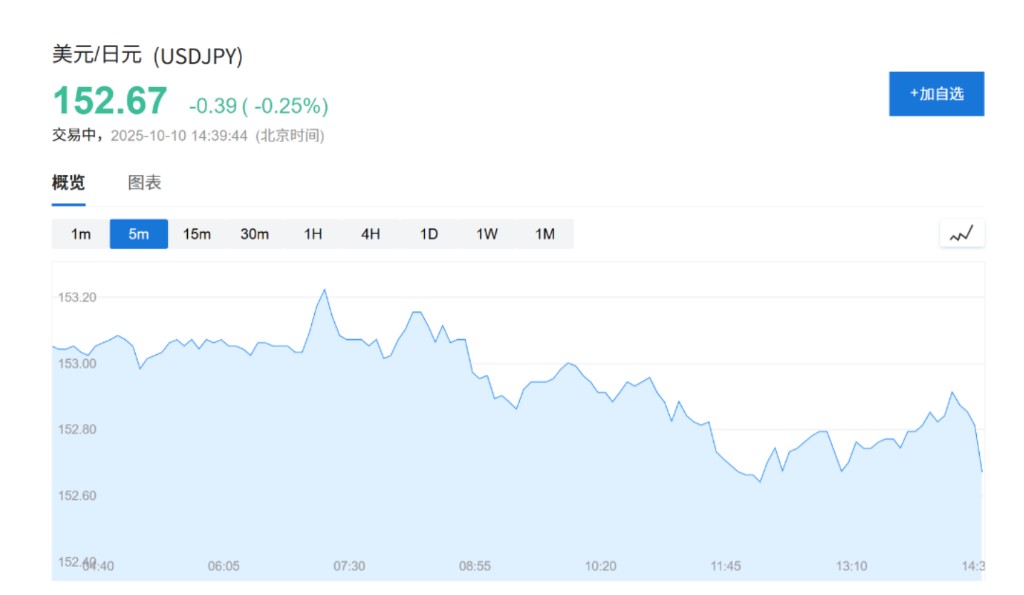Click the 07:30 time axis label

(349, 566)
